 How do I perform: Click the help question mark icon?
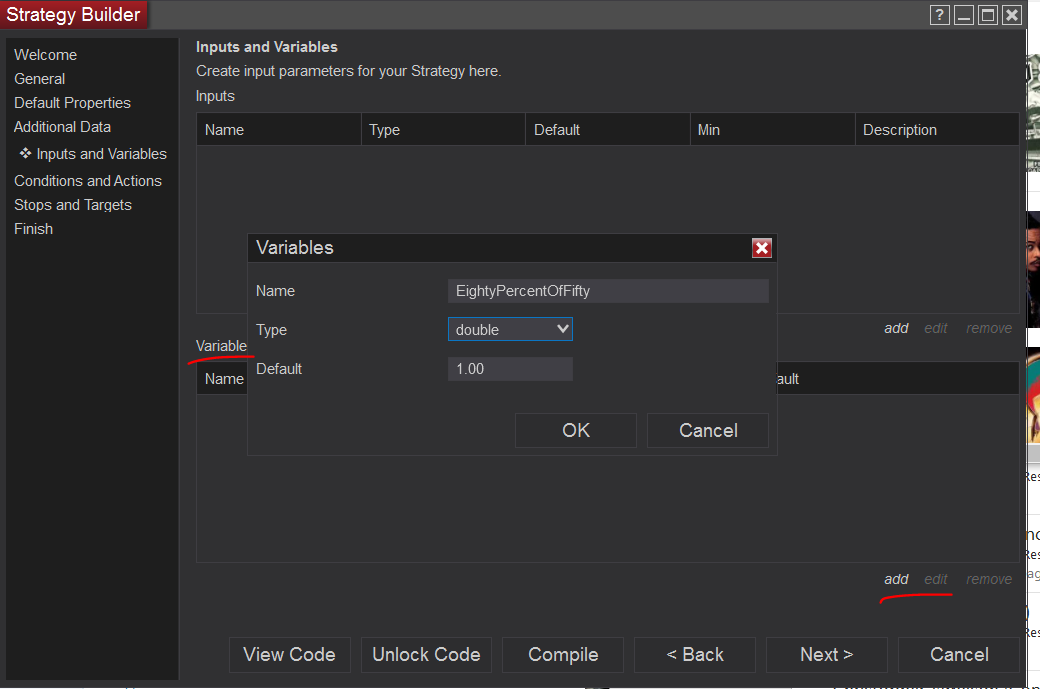(939, 15)
